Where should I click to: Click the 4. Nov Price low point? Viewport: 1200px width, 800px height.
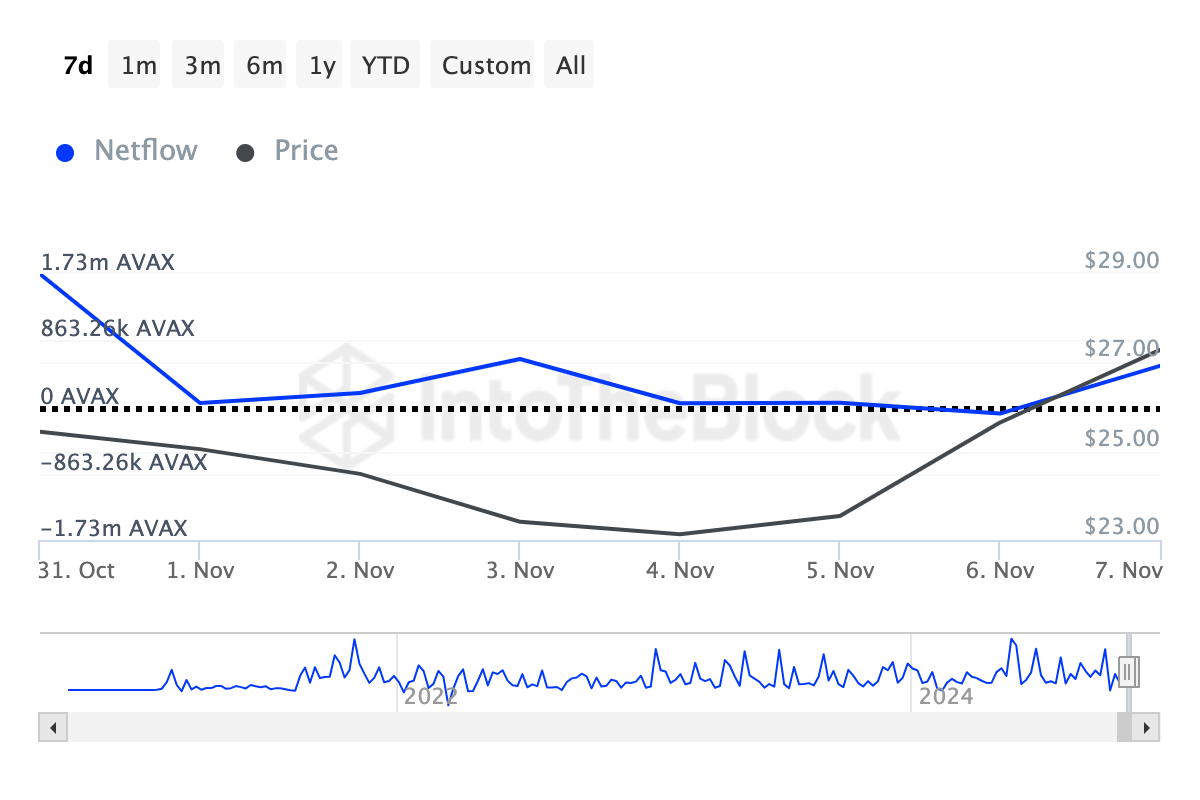tap(679, 534)
